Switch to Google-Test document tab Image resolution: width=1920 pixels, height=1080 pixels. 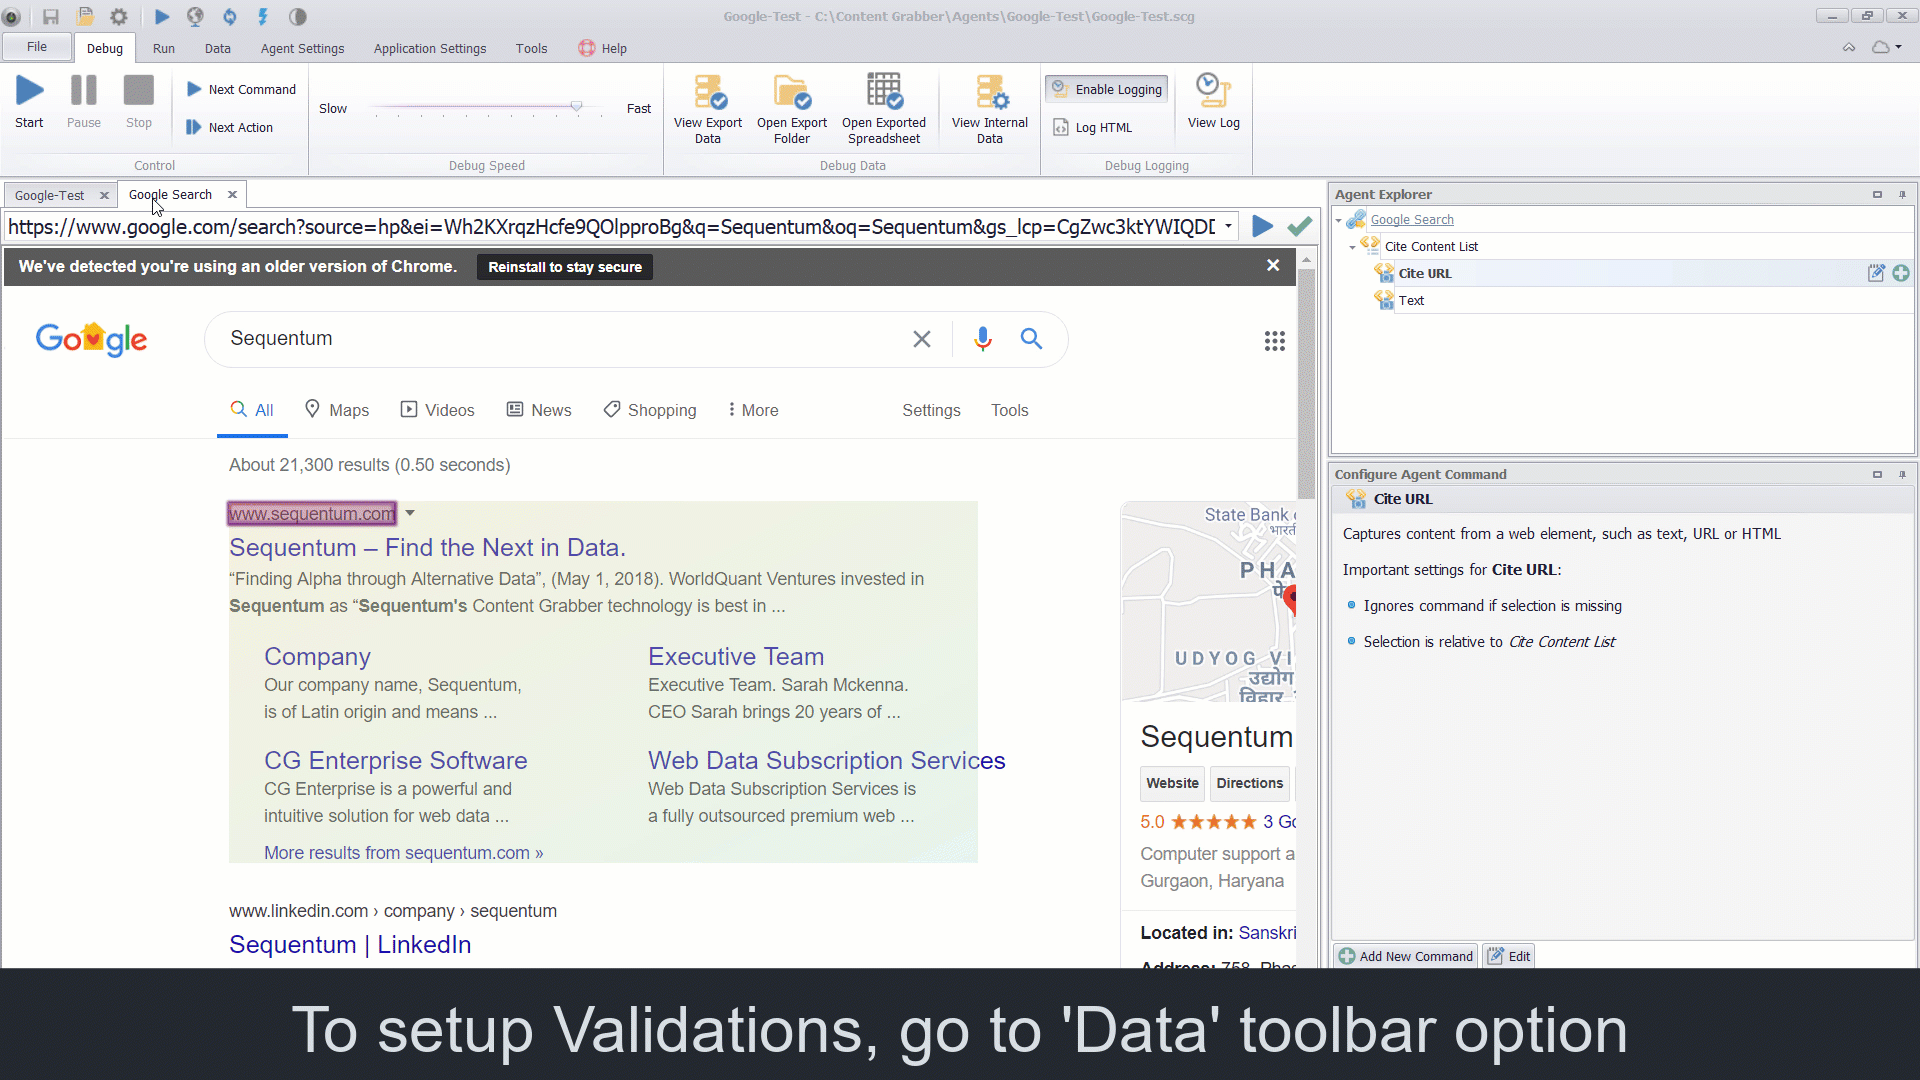(50, 195)
